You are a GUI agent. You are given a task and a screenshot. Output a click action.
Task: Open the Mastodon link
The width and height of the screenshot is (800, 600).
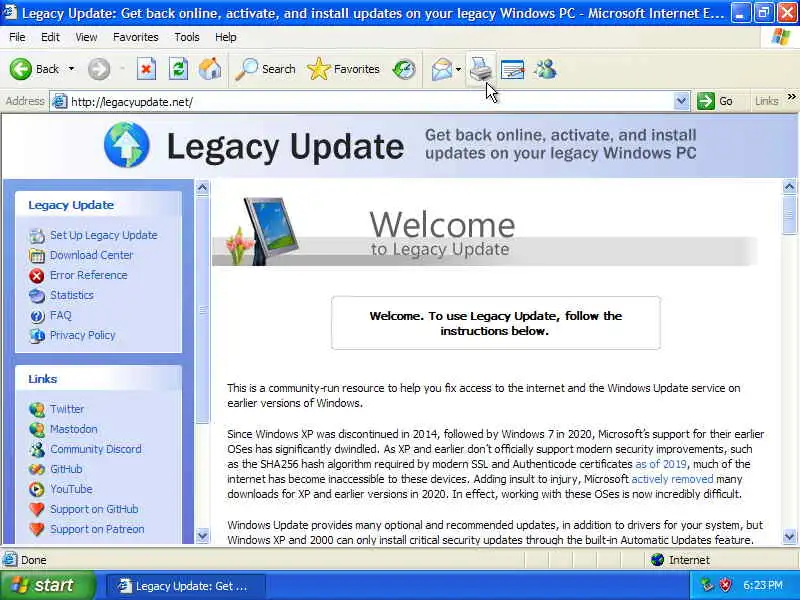pyautogui.click(x=73, y=429)
